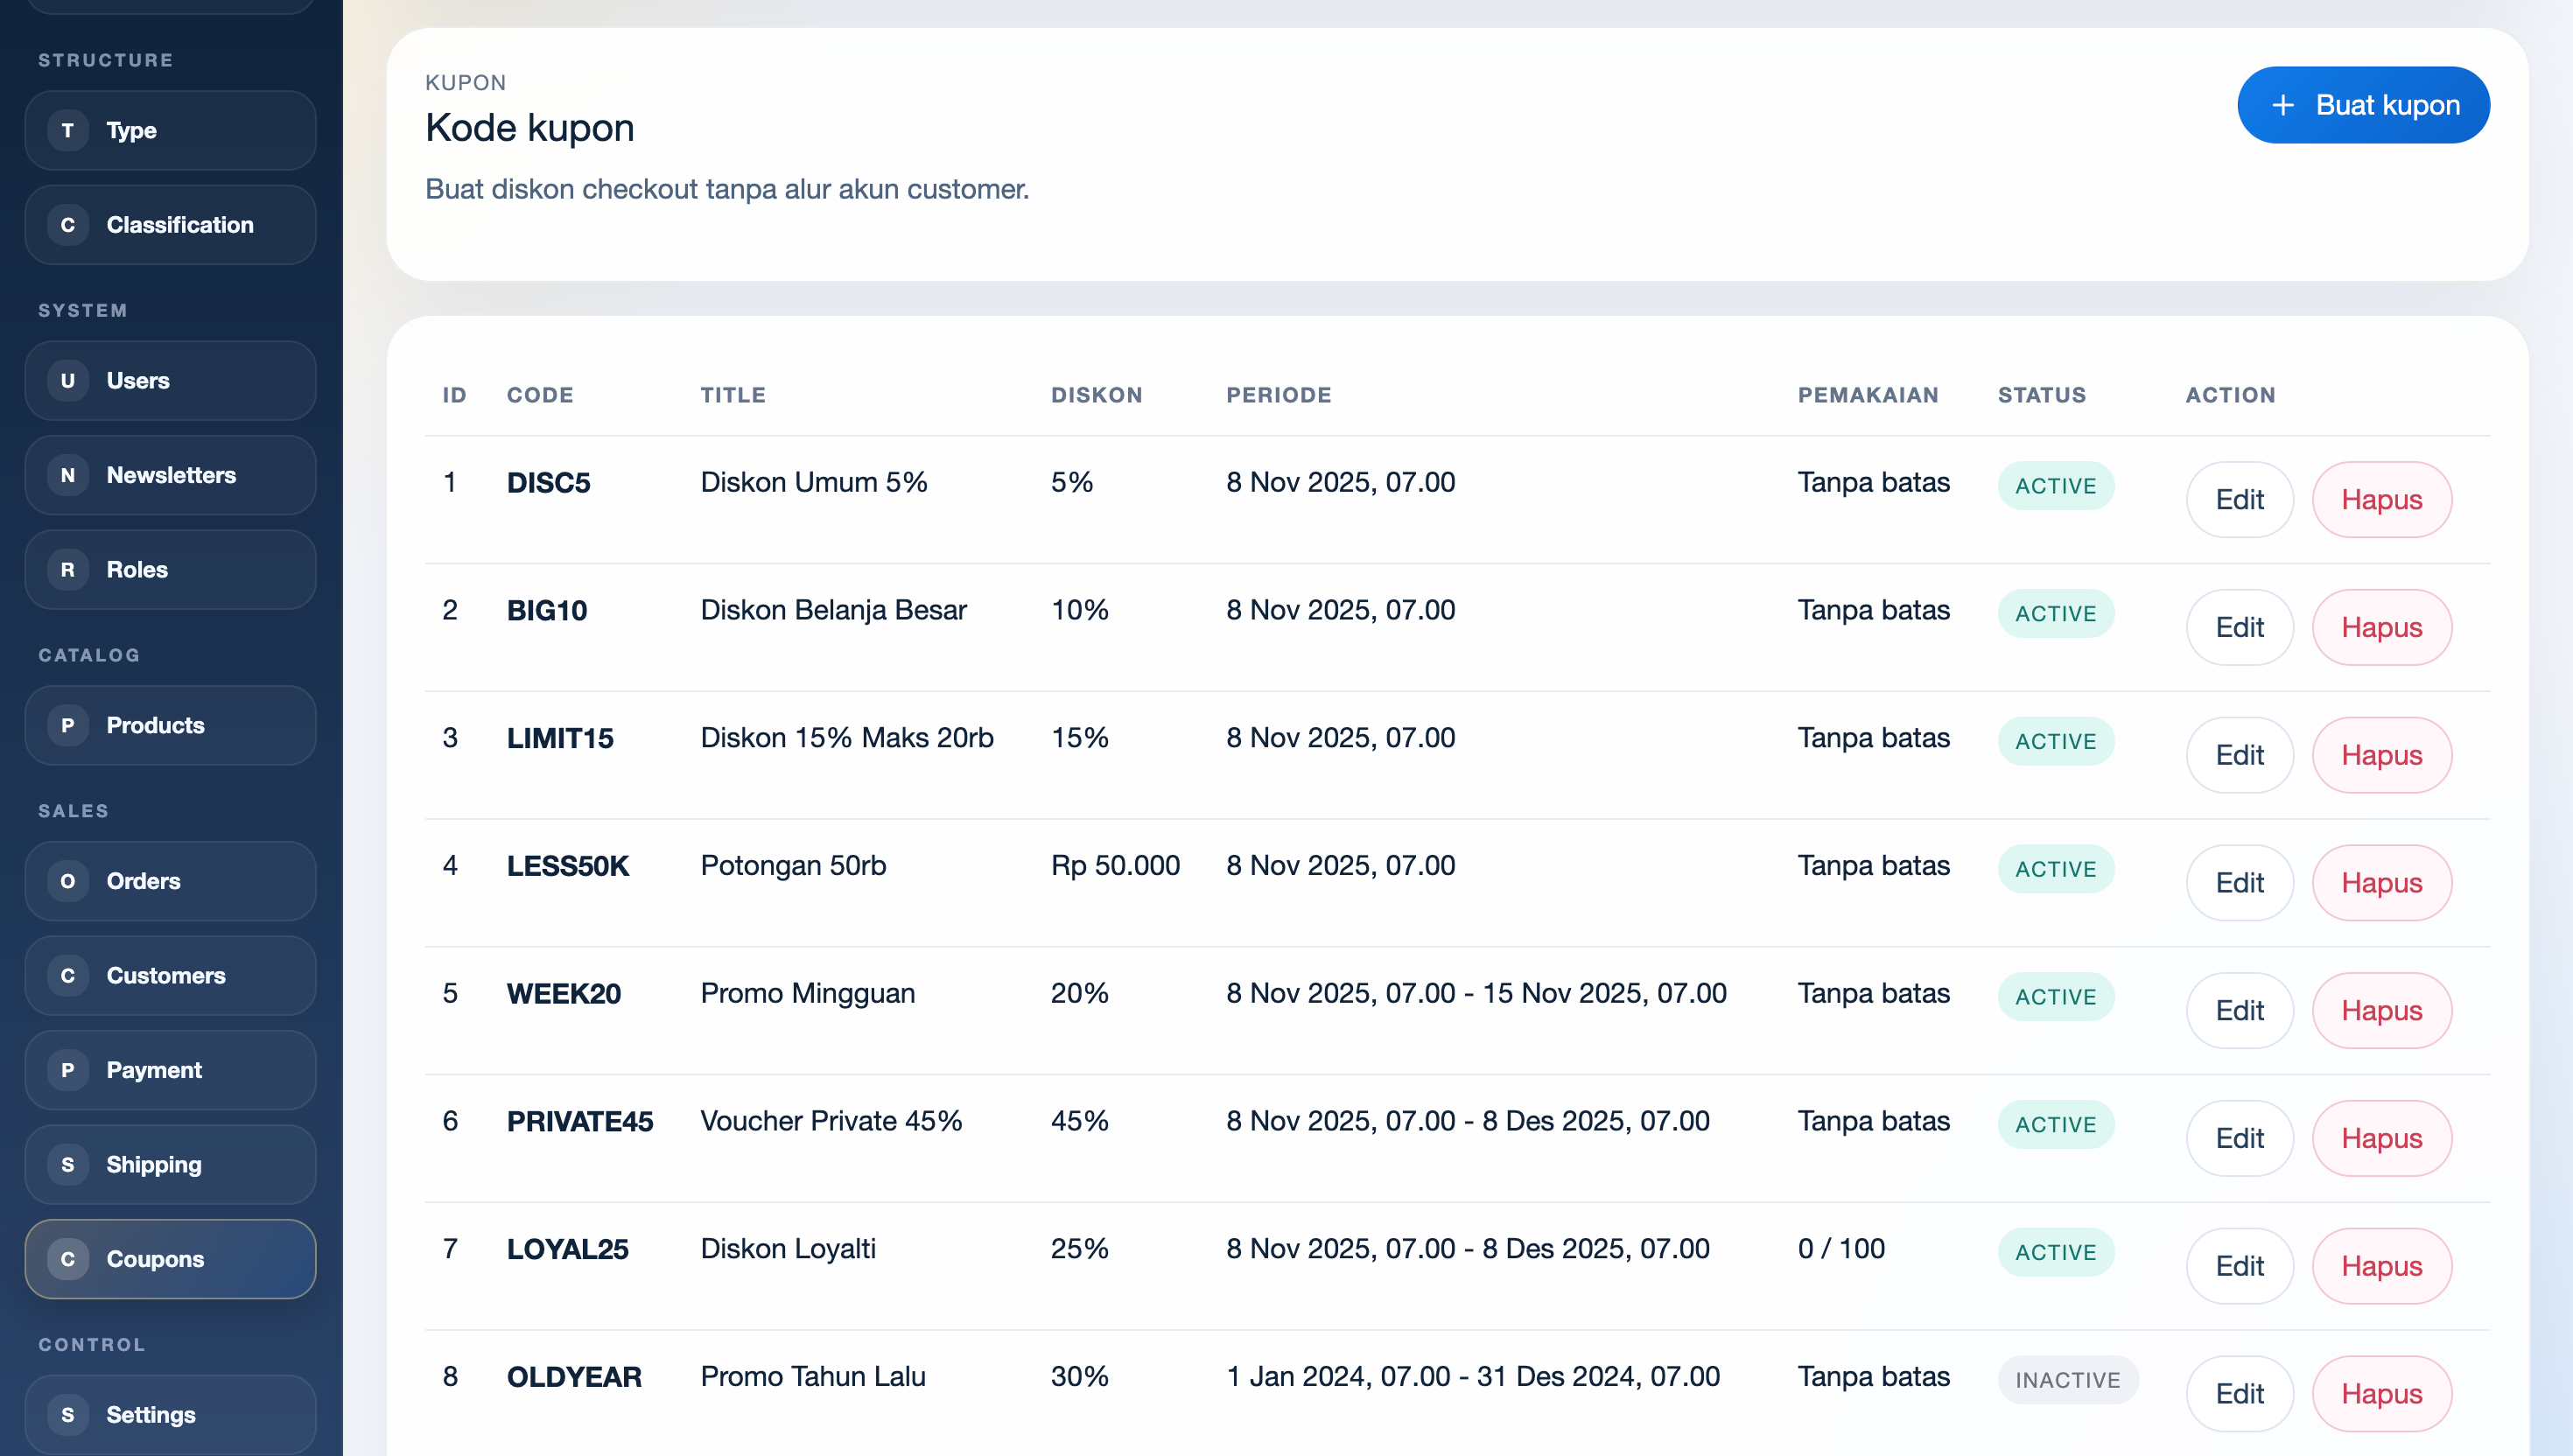
Task: Click the INACTIVE badge for OLDYEAR
Action: tap(2067, 1380)
